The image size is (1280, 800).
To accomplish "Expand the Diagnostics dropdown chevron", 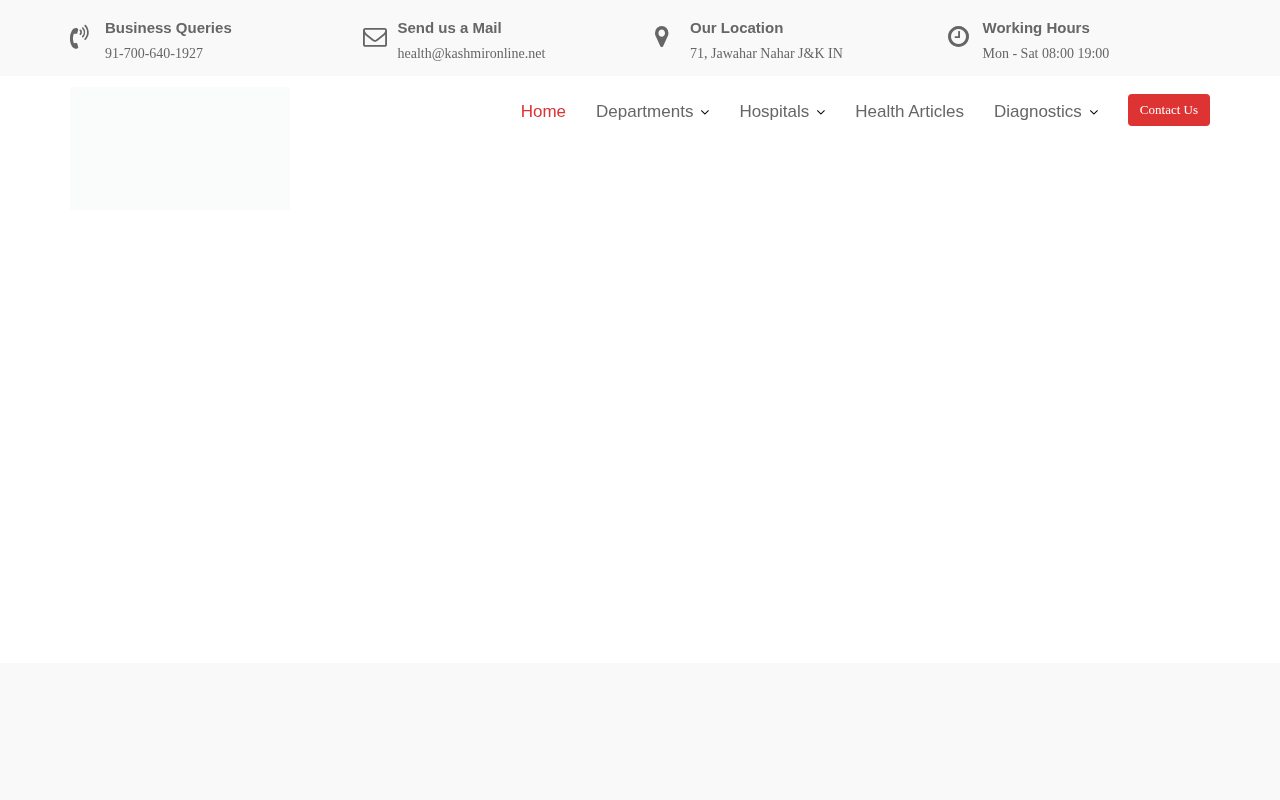I will pyautogui.click(x=1093, y=113).
